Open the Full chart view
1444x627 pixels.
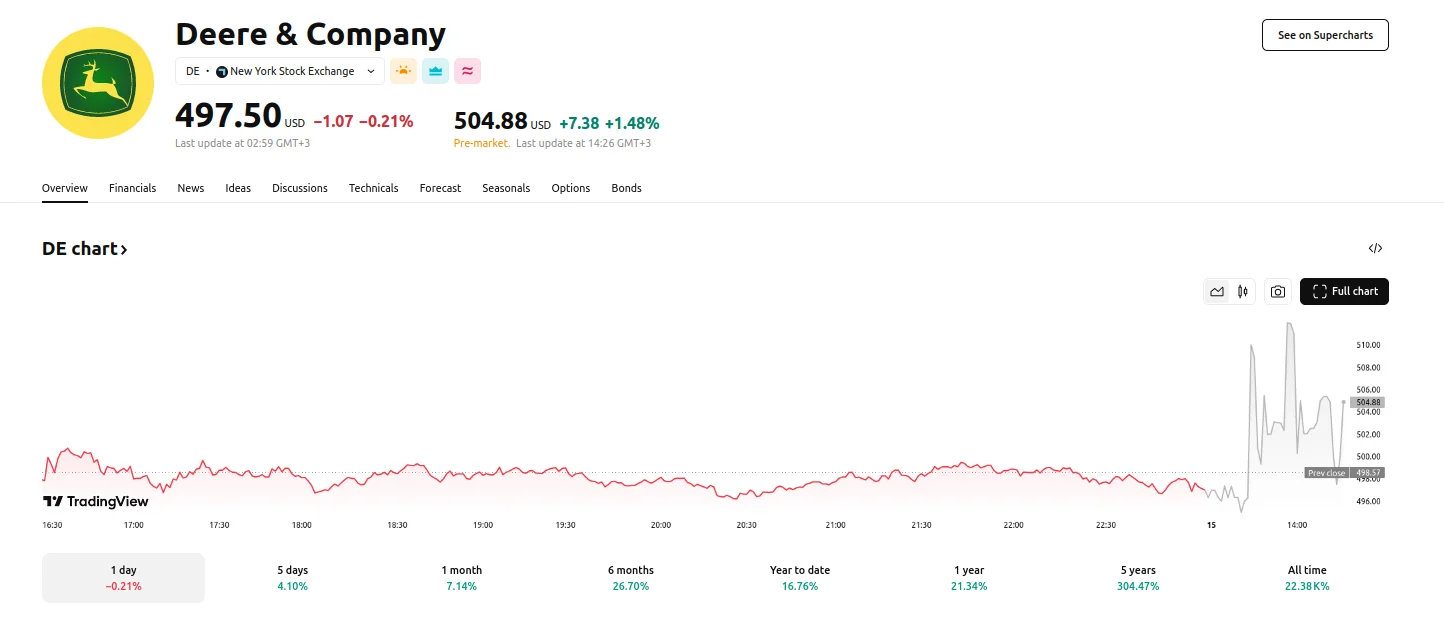click(x=1344, y=291)
